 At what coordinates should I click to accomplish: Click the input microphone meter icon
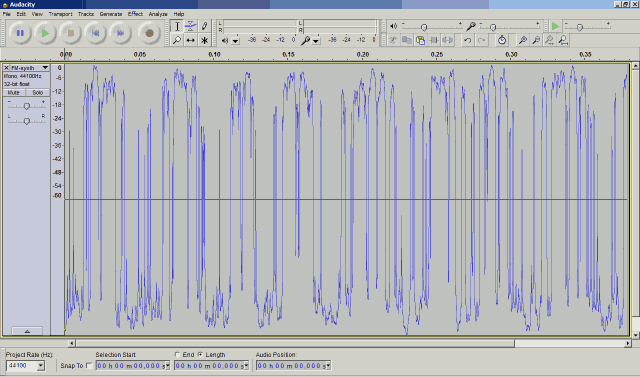pos(305,40)
